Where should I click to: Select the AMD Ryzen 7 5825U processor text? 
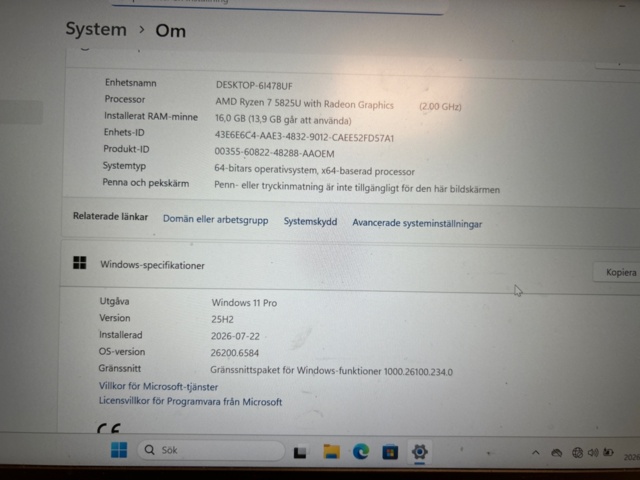pyautogui.click(x=304, y=104)
